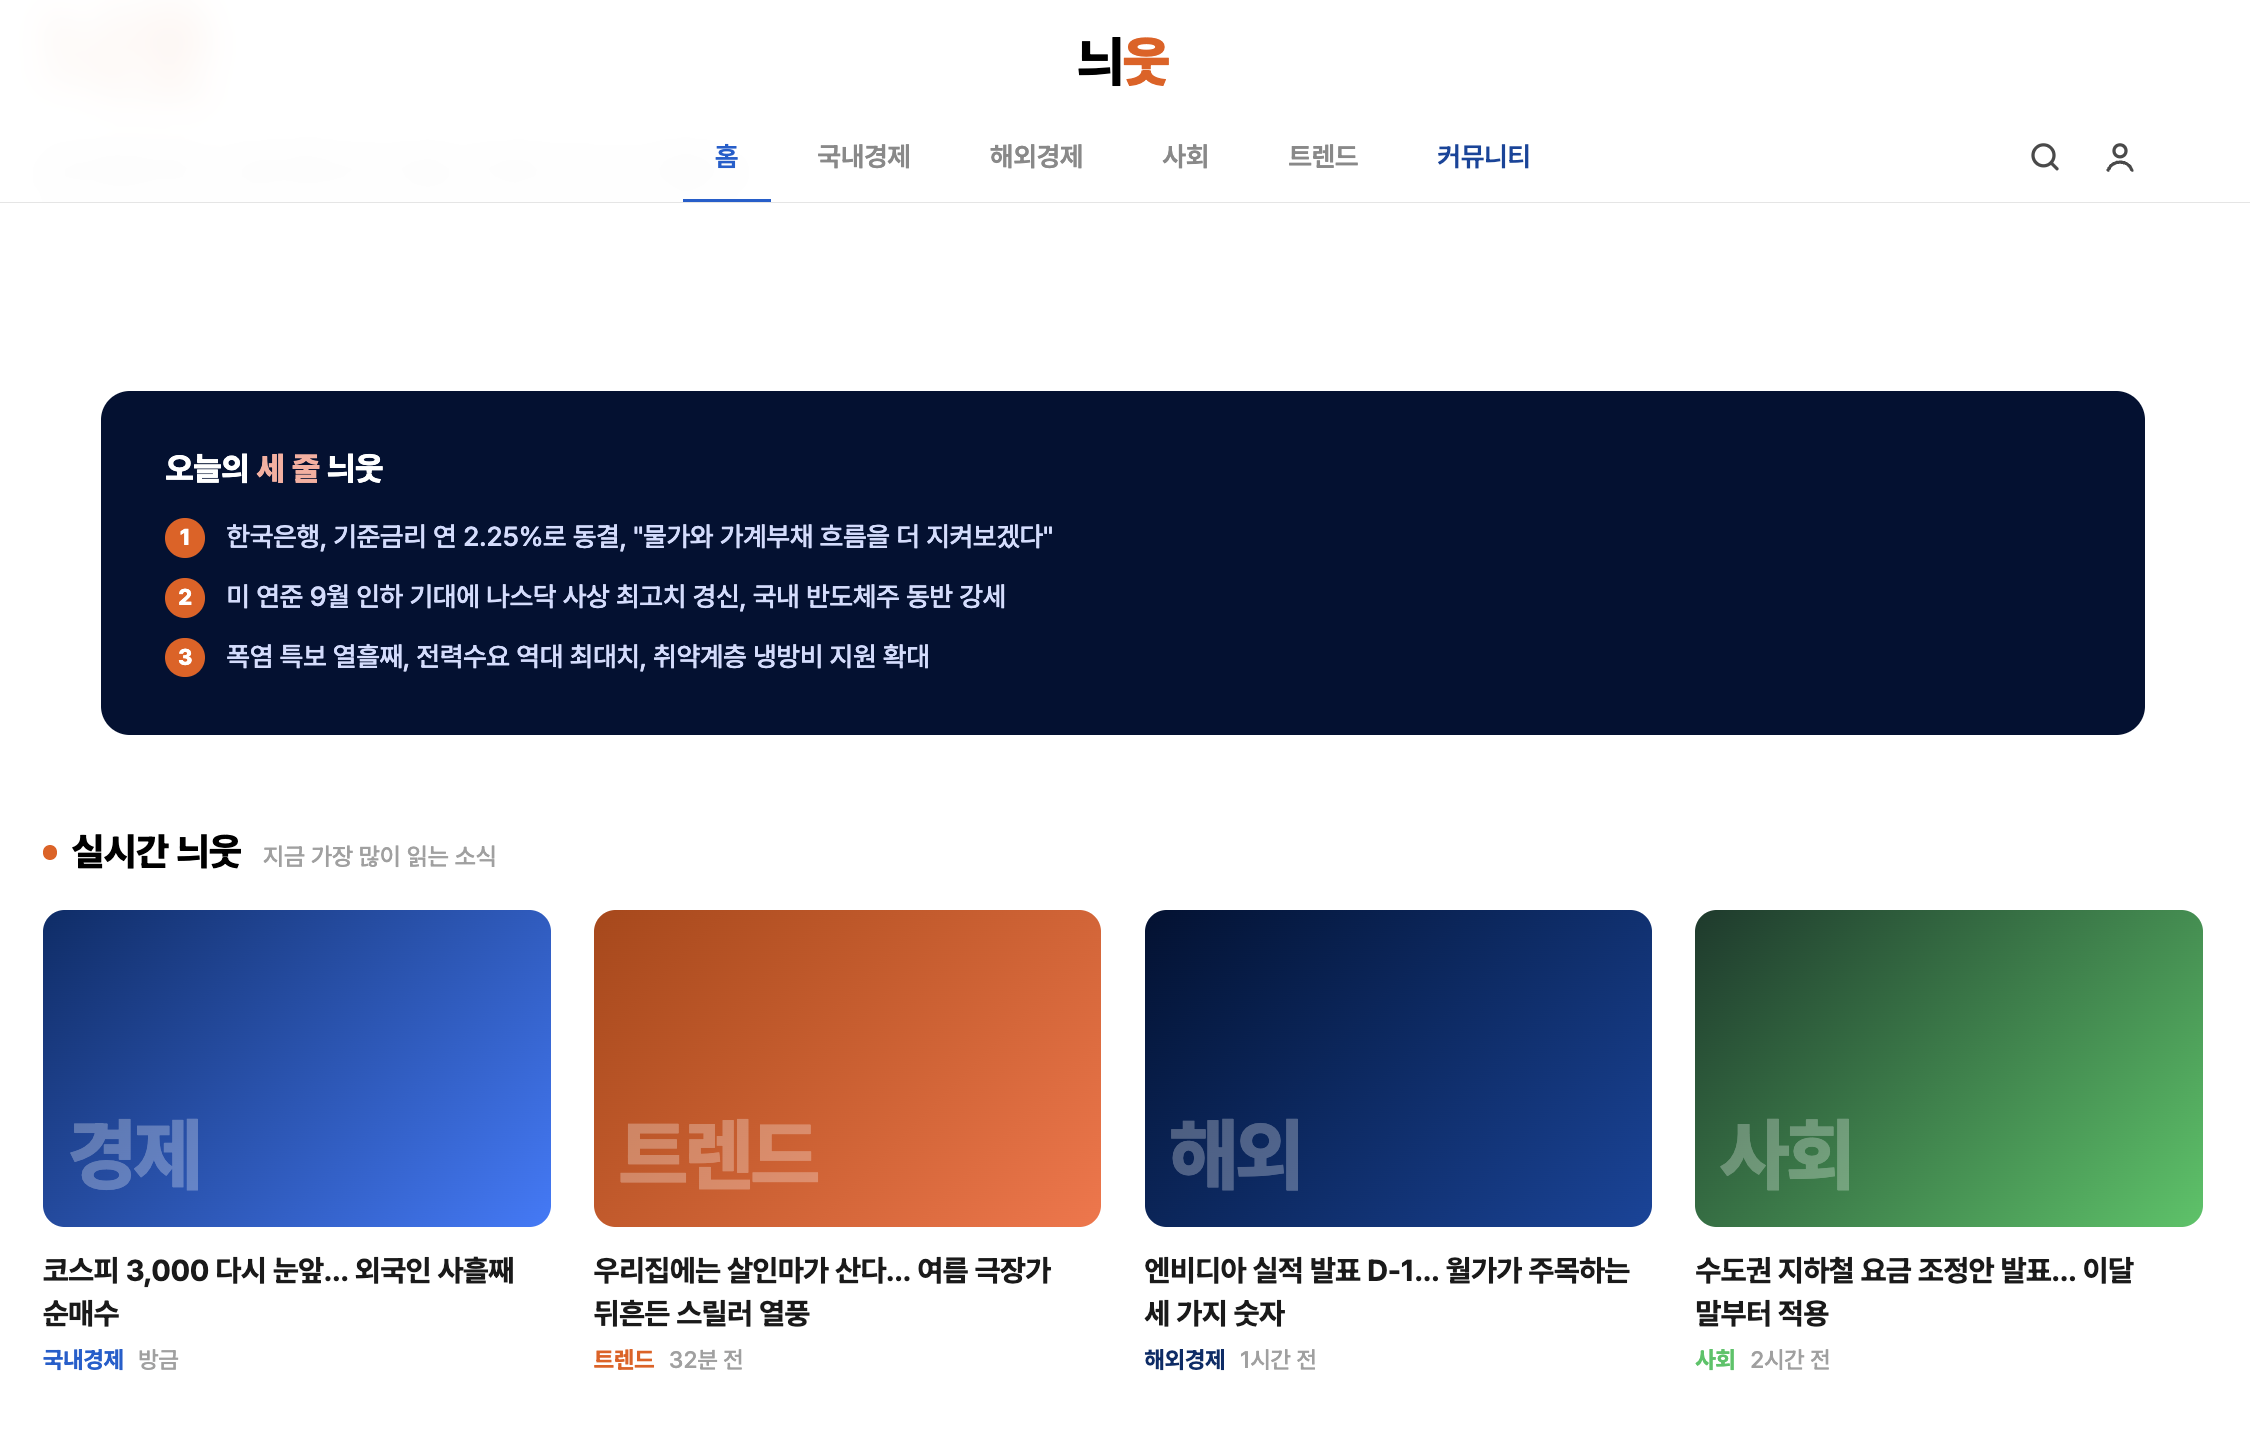
Task: Click the 32분 전 timestamp
Action: point(706,1360)
